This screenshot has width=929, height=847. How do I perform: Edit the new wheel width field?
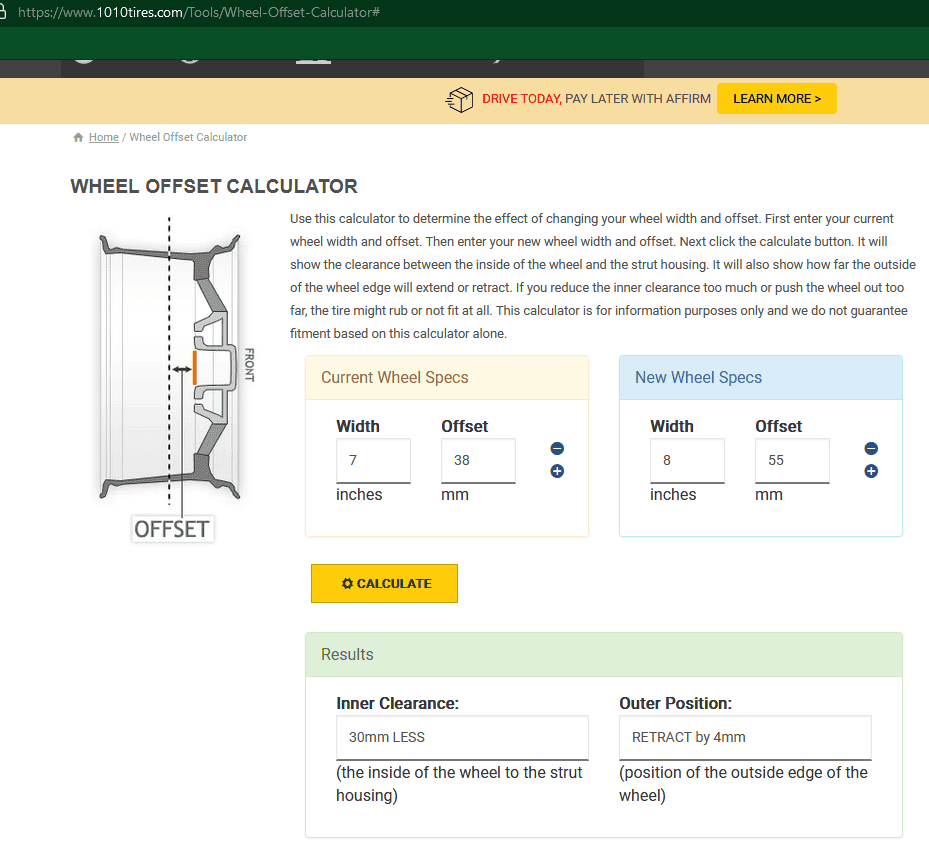[687, 460]
